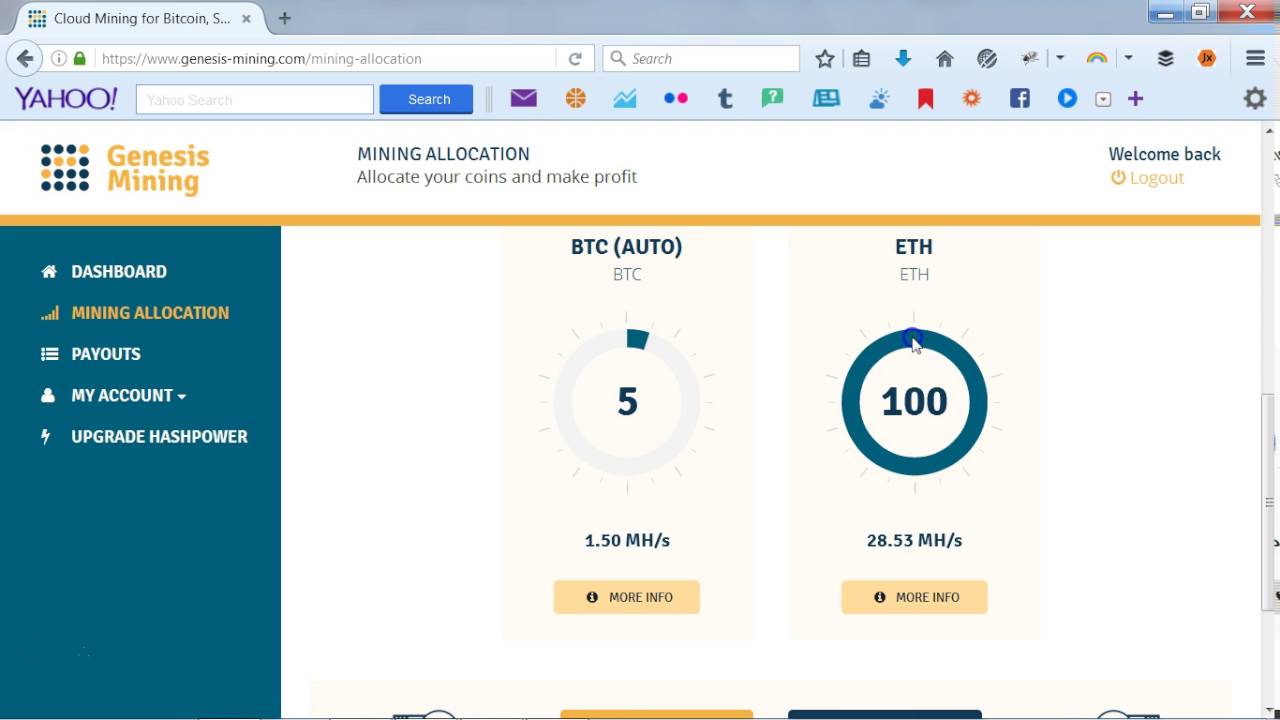
Task: Open Facebook icon in Yahoo toolbar
Action: point(1020,98)
